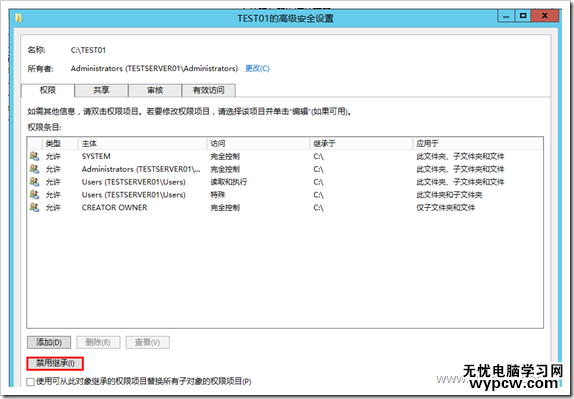Click the 删除(R) button
Image resolution: width=574 pixels, height=399 pixels.
tap(98, 343)
